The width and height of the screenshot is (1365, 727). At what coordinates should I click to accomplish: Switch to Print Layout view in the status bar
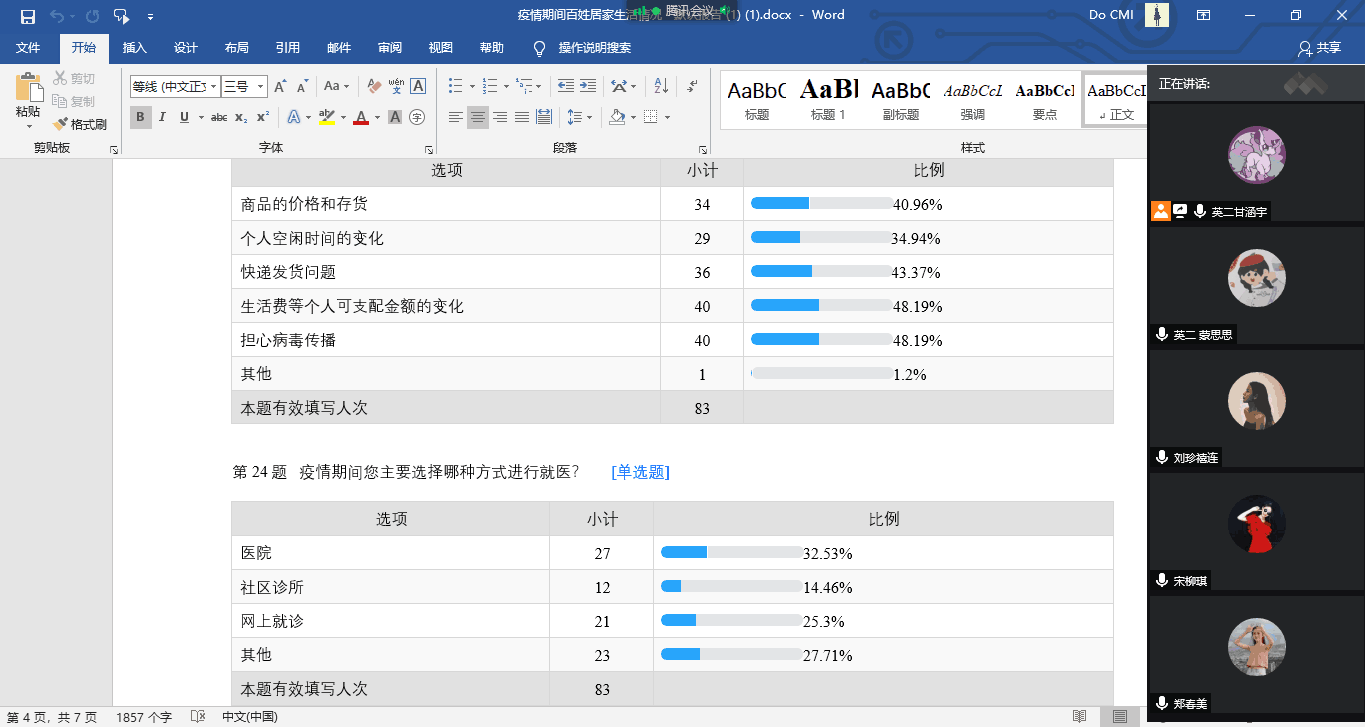[x=1120, y=717]
